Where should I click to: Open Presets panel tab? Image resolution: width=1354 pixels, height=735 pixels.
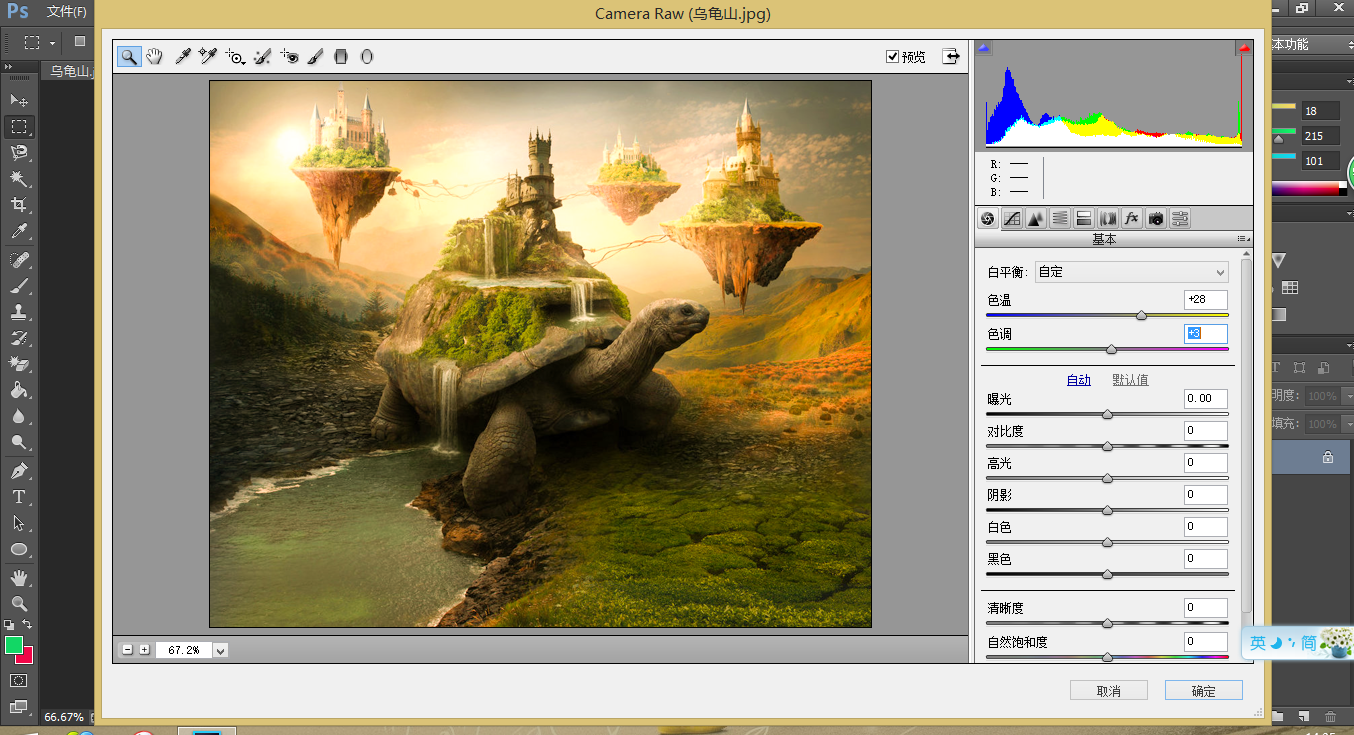click(1180, 219)
